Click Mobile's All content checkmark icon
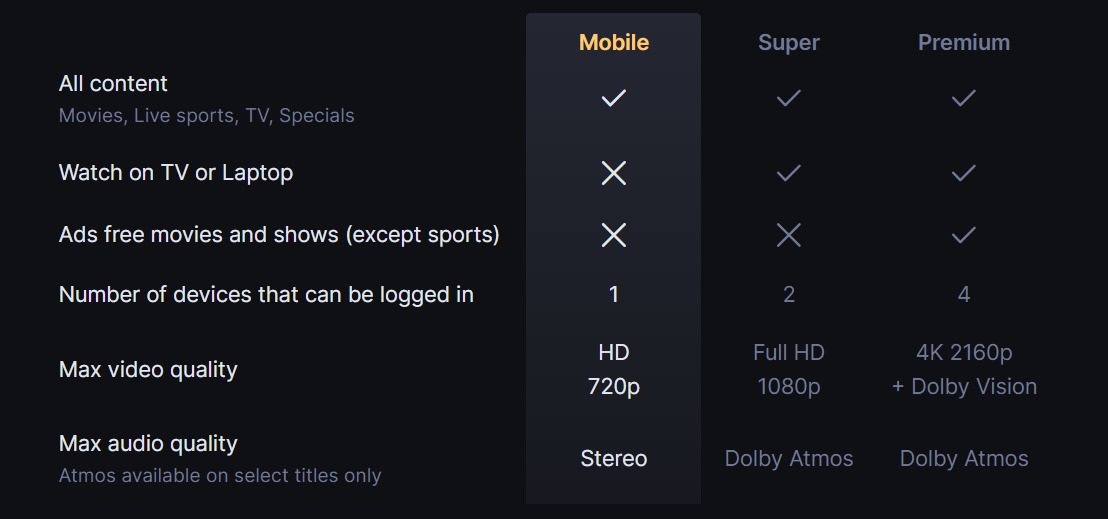 (x=613, y=98)
